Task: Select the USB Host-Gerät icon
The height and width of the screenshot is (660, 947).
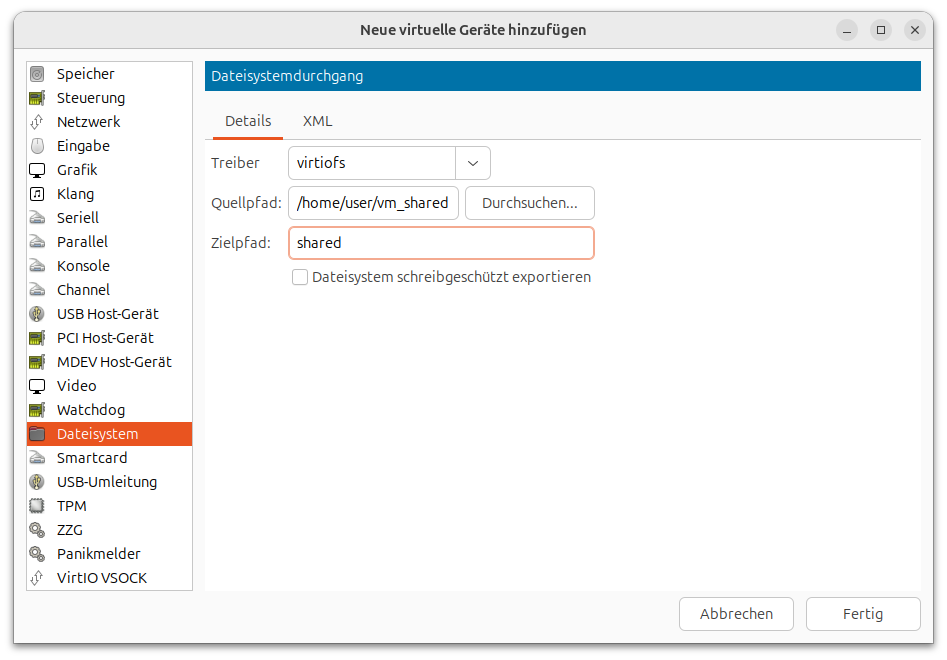Action: [37, 314]
